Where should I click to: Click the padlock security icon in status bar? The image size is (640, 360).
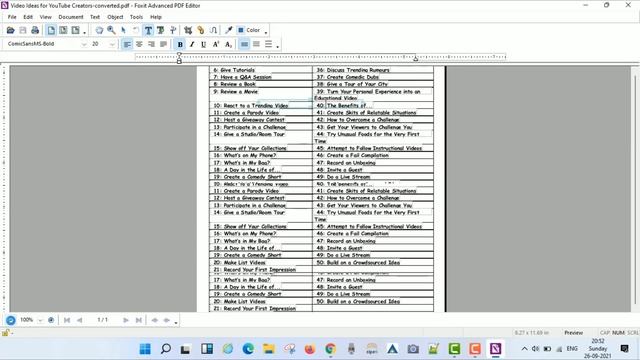pos(5,333)
